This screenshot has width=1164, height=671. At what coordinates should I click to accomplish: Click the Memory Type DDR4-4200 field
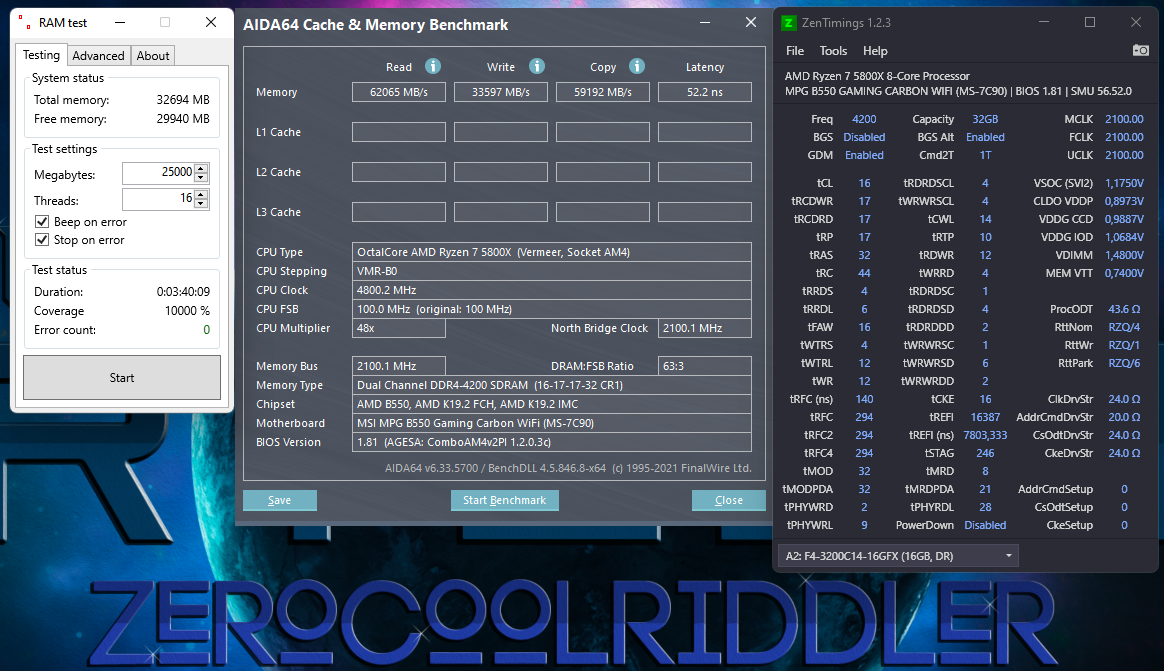[x=552, y=385]
